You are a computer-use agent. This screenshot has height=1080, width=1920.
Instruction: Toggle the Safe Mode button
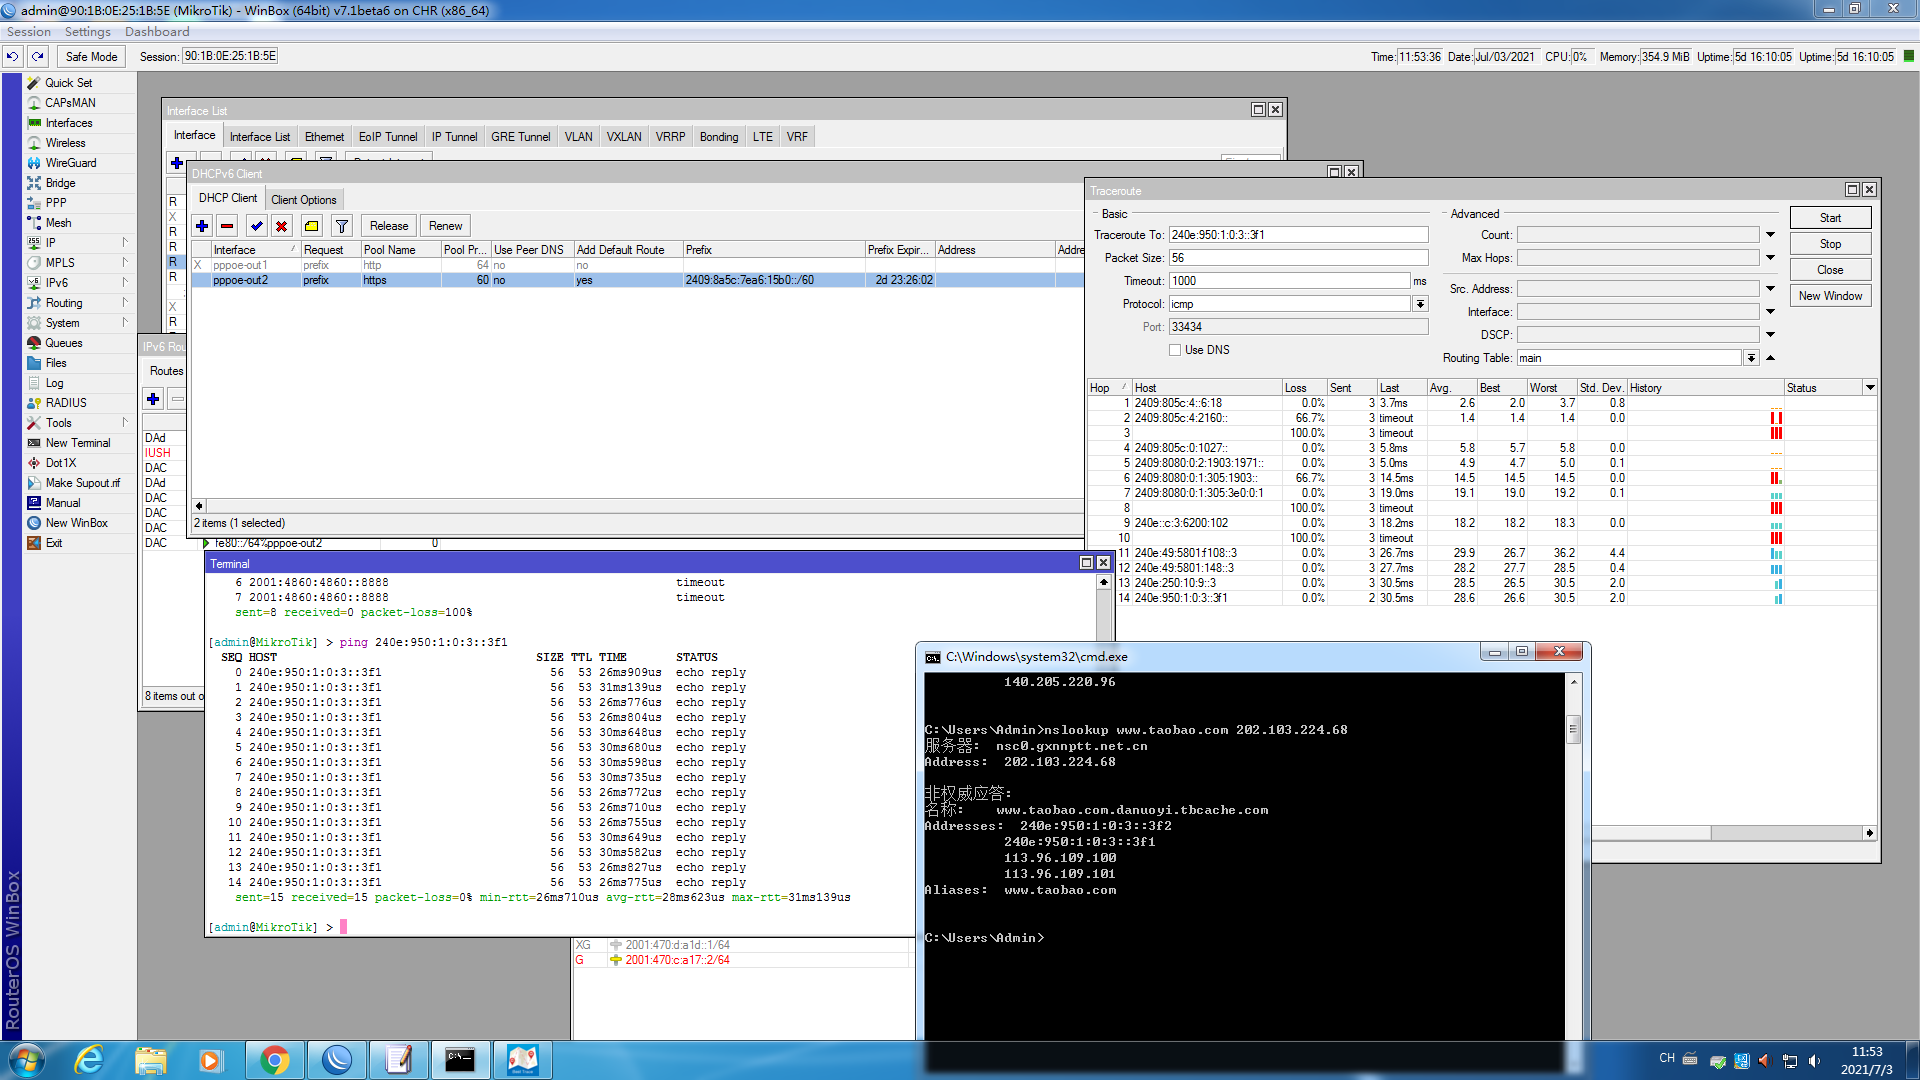[91, 57]
